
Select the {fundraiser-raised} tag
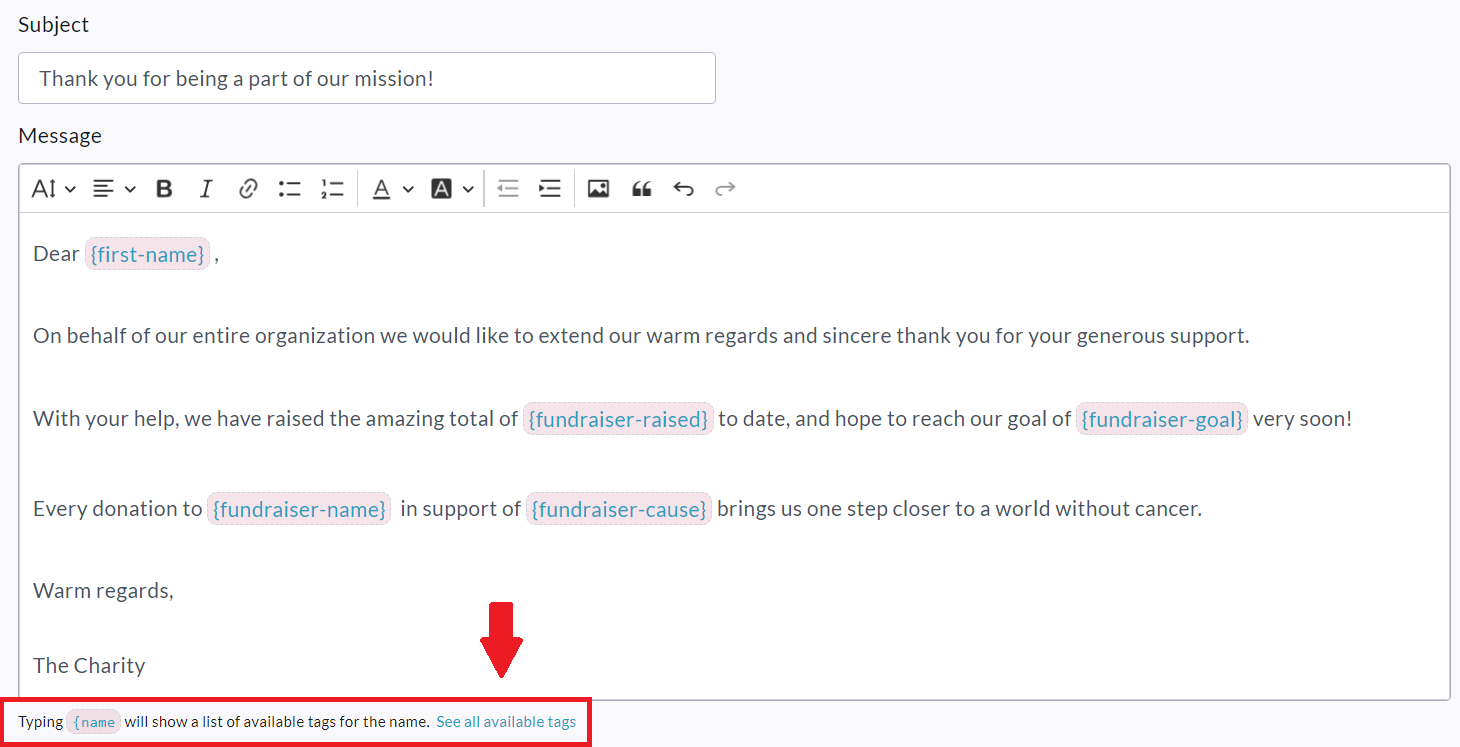(x=618, y=420)
